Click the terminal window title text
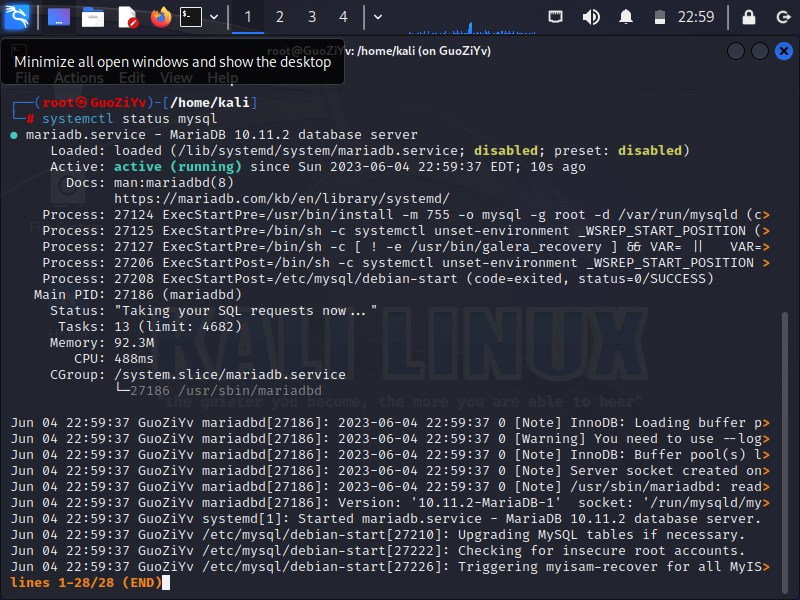This screenshot has height=600, width=800. click(379, 51)
